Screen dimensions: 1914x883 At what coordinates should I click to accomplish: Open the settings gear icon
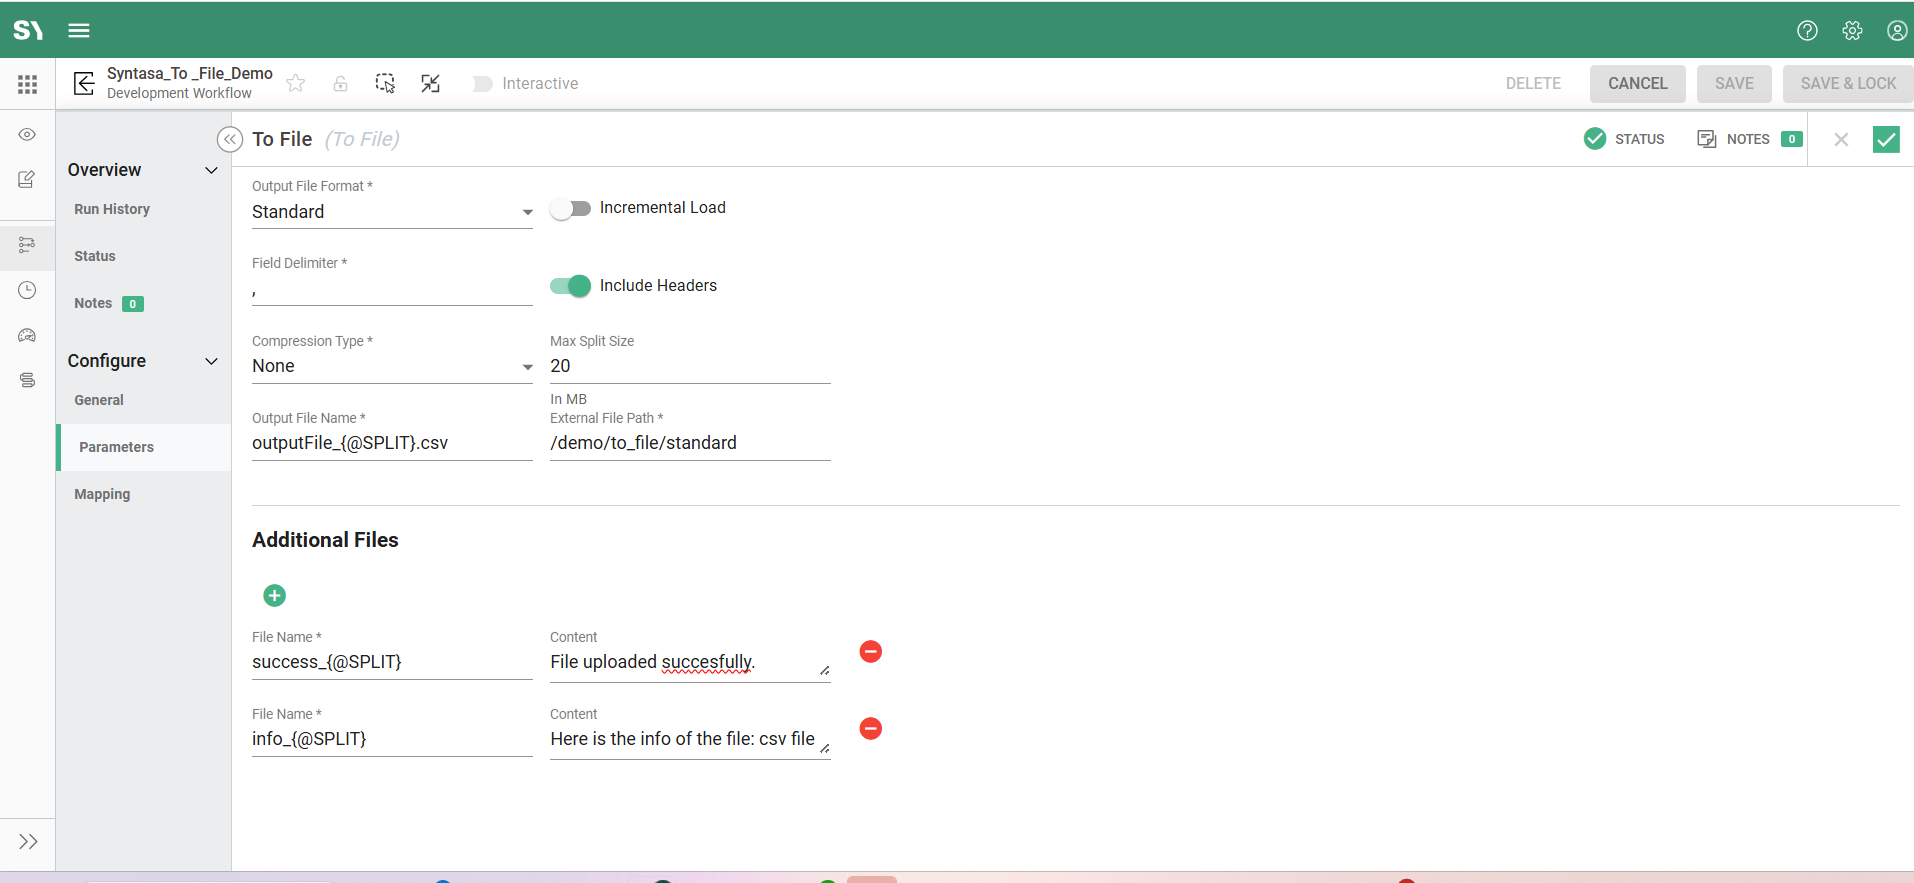1852,31
